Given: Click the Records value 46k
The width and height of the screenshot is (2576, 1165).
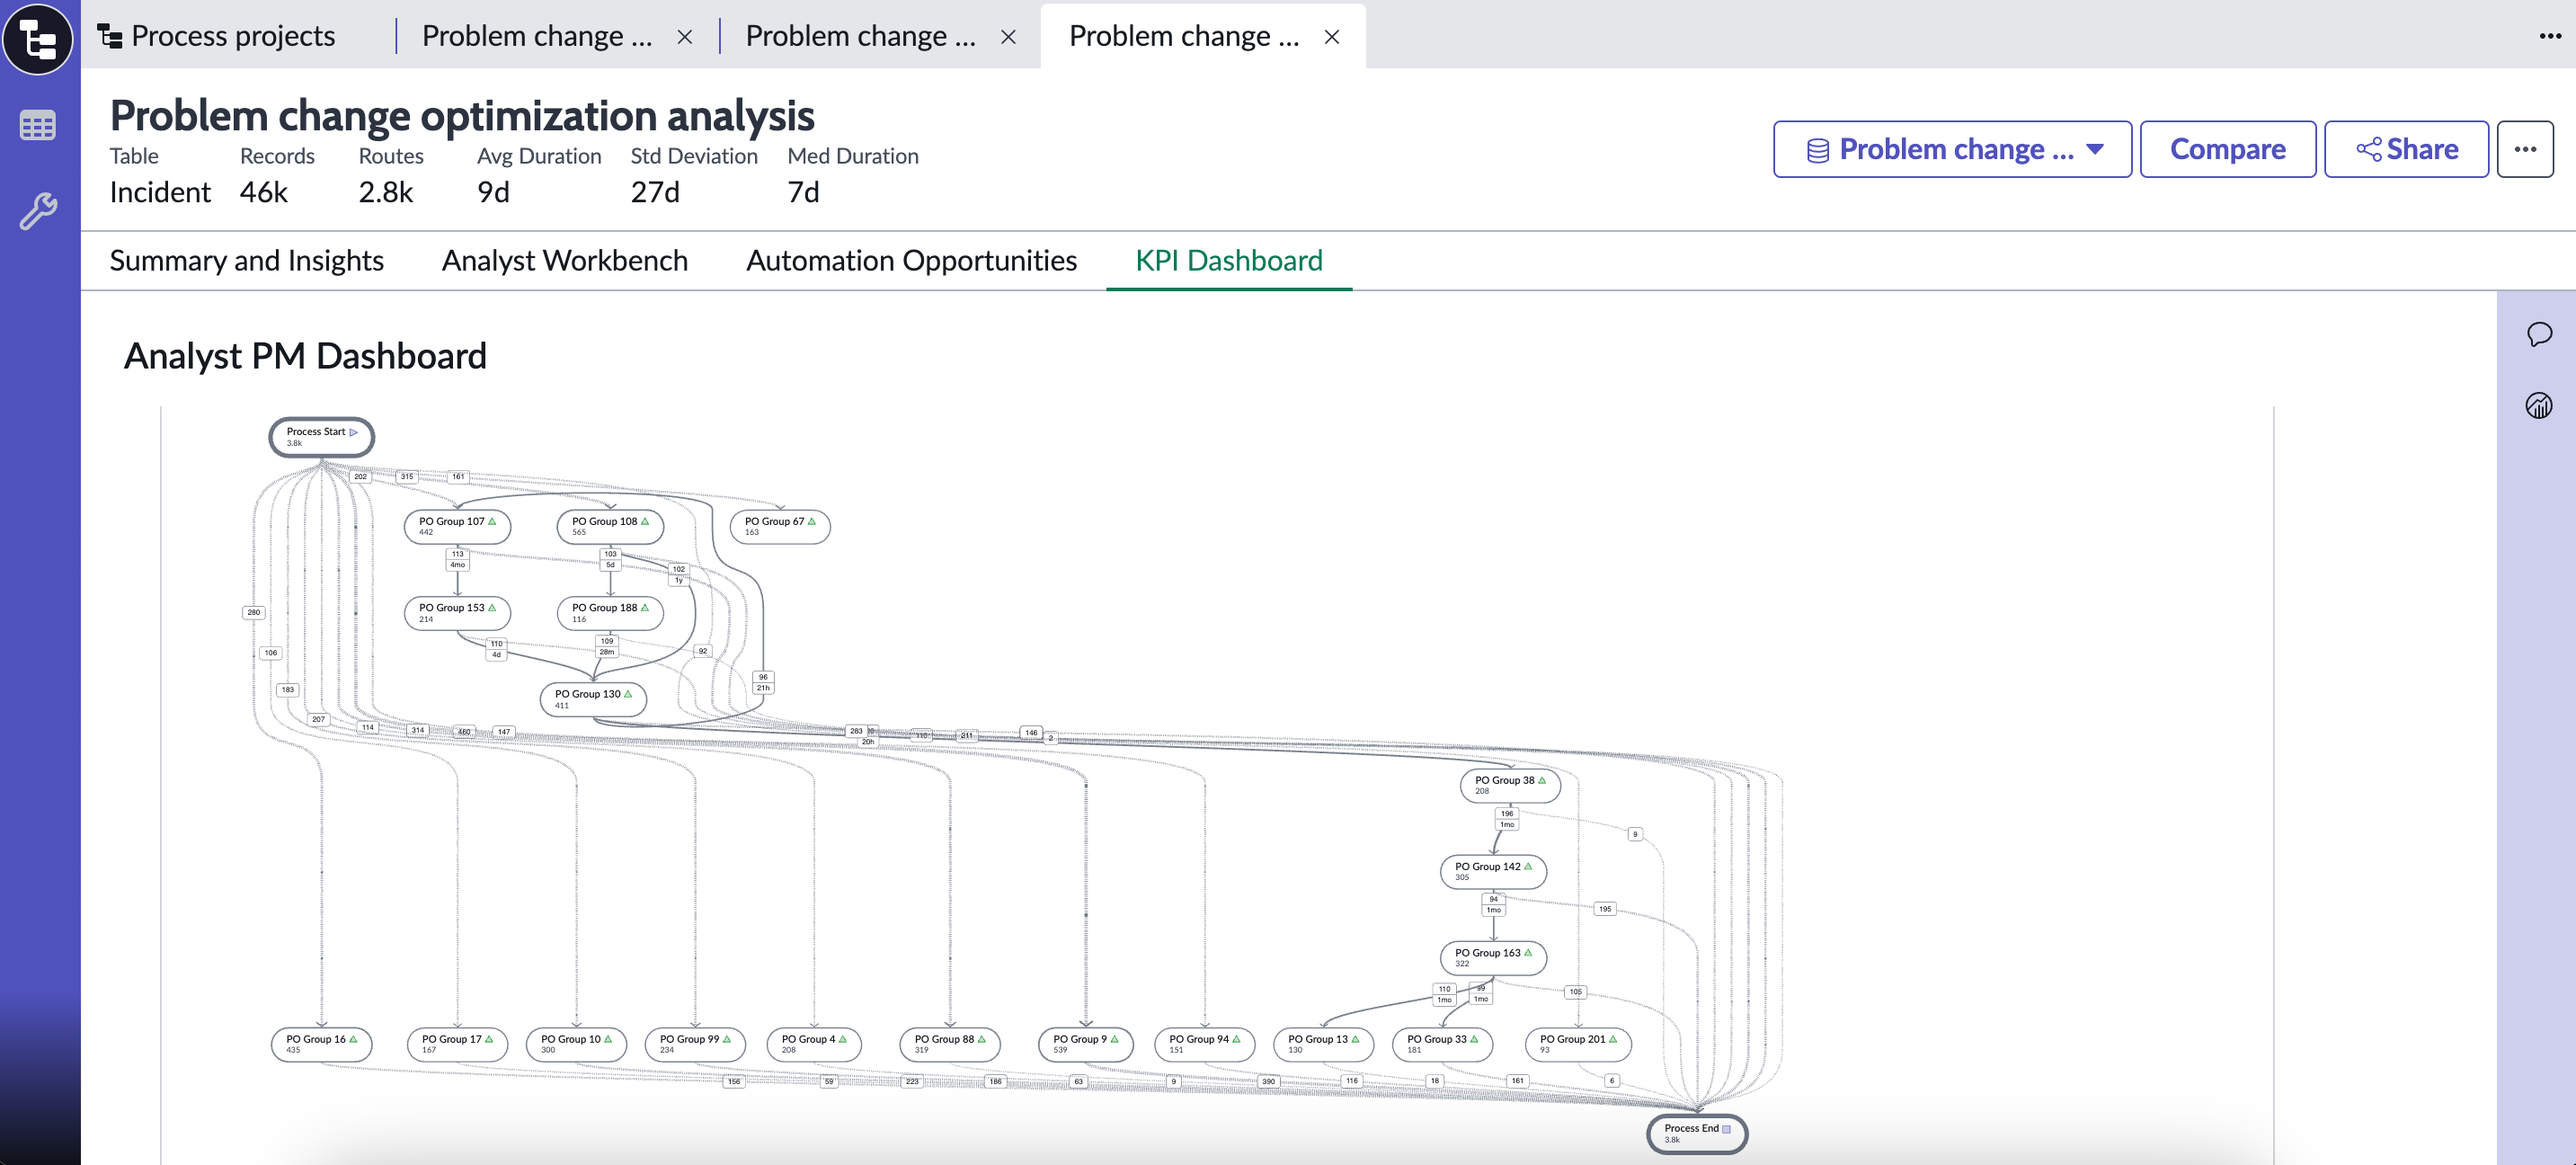Looking at the screenshot, I should 264,192.
